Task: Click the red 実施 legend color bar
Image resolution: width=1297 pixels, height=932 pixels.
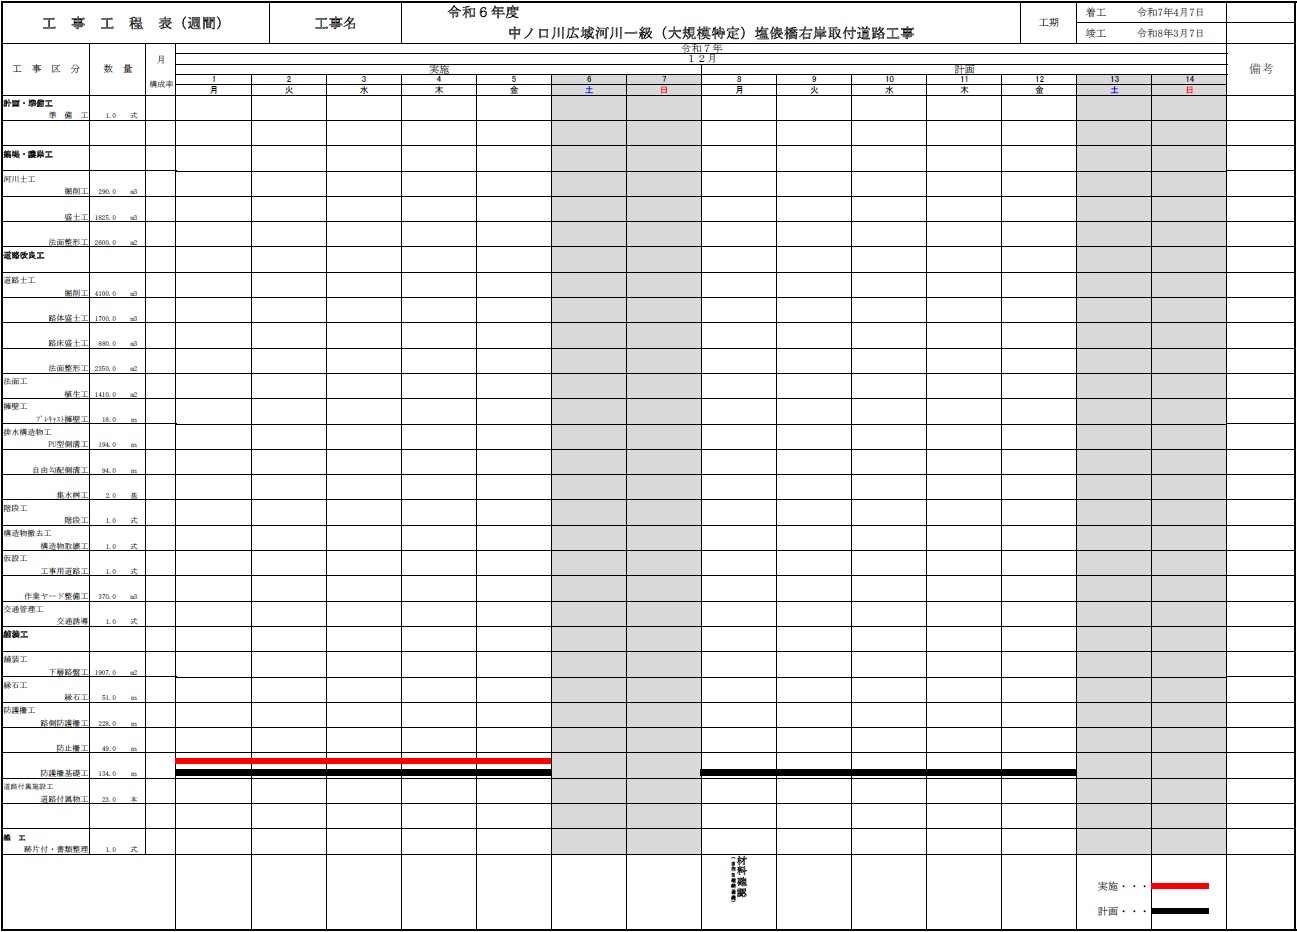Action: point(1180,886)
